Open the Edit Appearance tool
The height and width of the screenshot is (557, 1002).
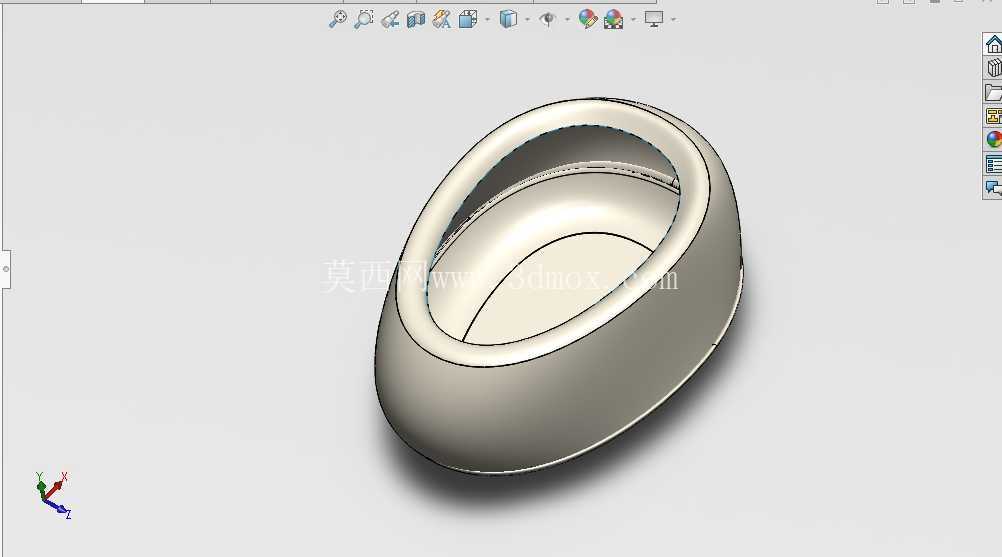click(588, 19)
